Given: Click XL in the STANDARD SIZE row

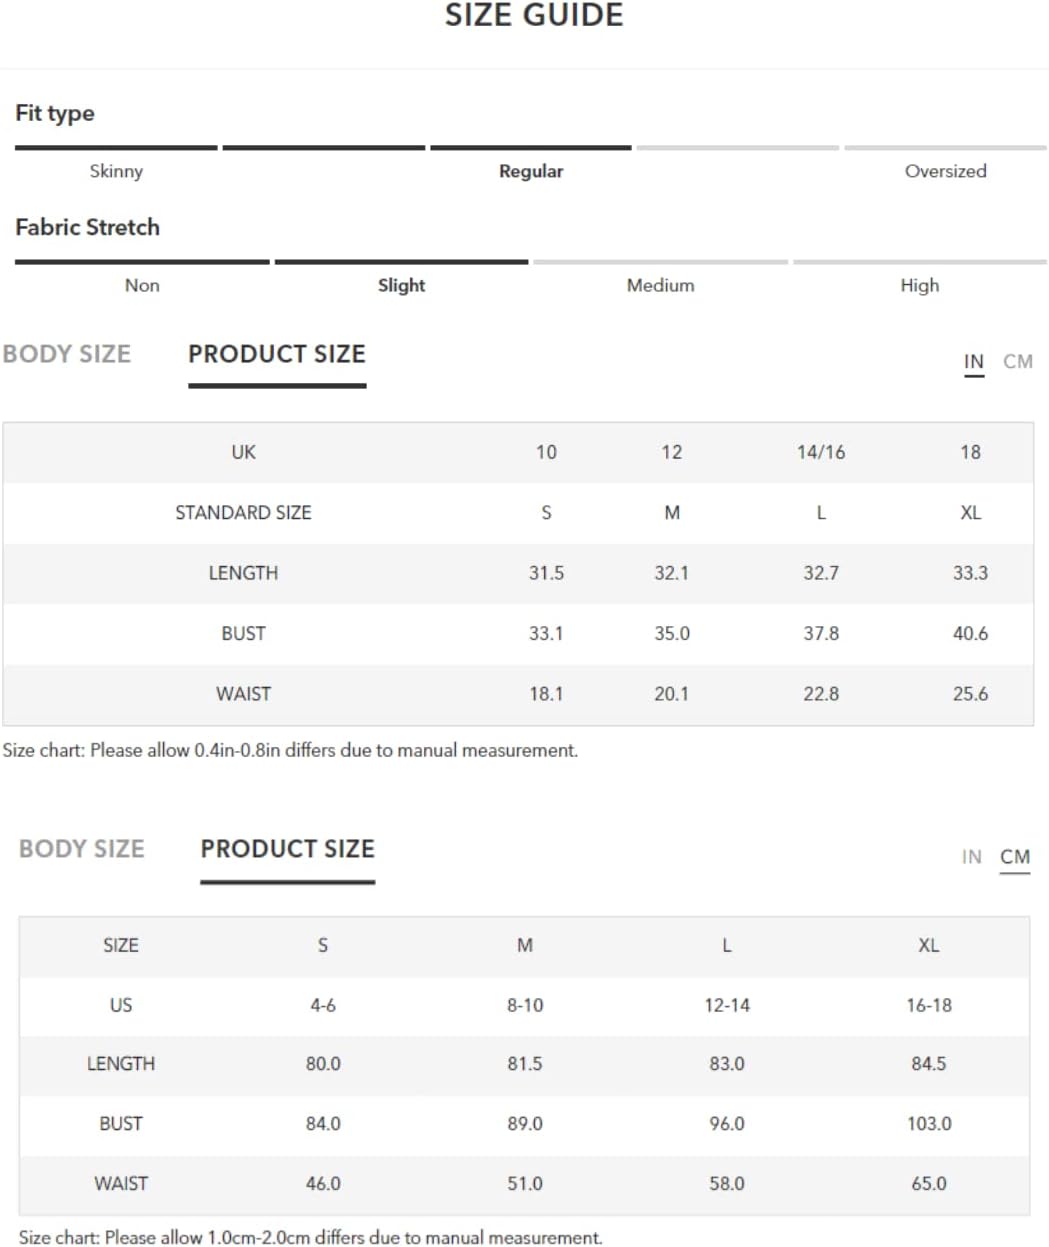Looking at the screenshot, I should pos(970,512).
